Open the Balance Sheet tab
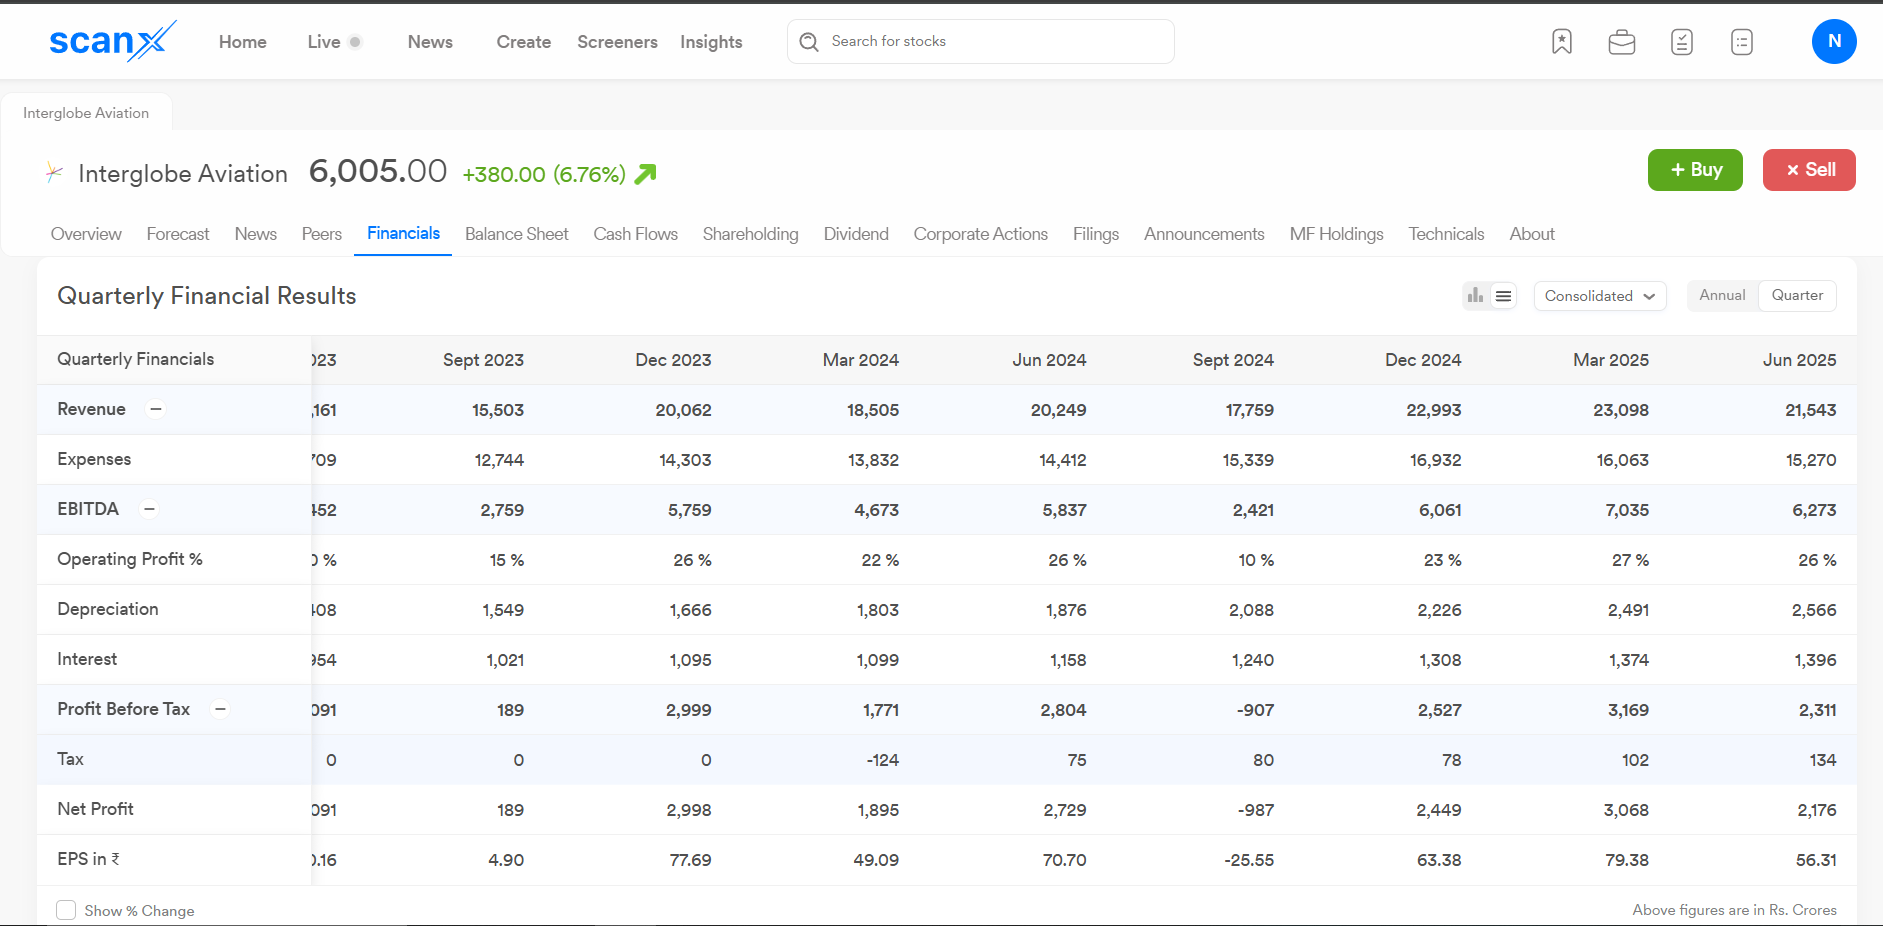This screenshot has height=926, width=1883. click(x=516, y=234)
